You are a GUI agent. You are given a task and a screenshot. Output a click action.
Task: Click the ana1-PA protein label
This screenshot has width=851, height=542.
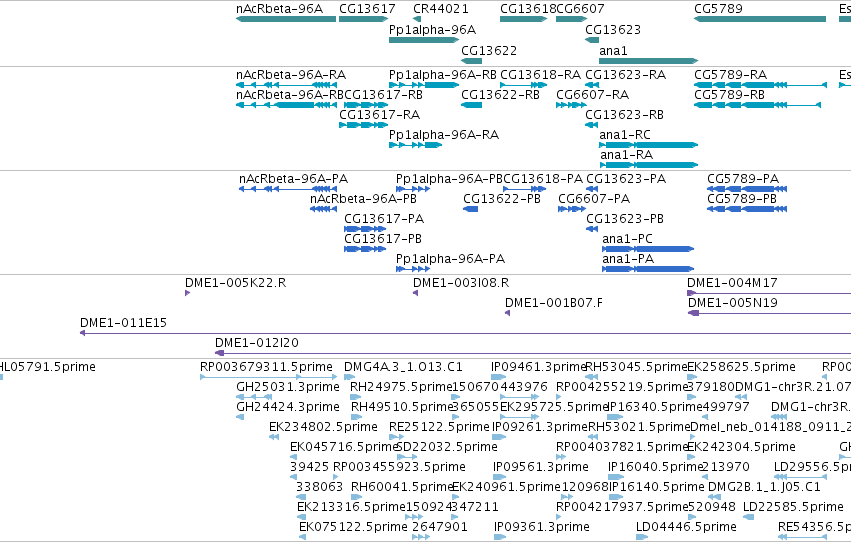[x=628, y=259]
